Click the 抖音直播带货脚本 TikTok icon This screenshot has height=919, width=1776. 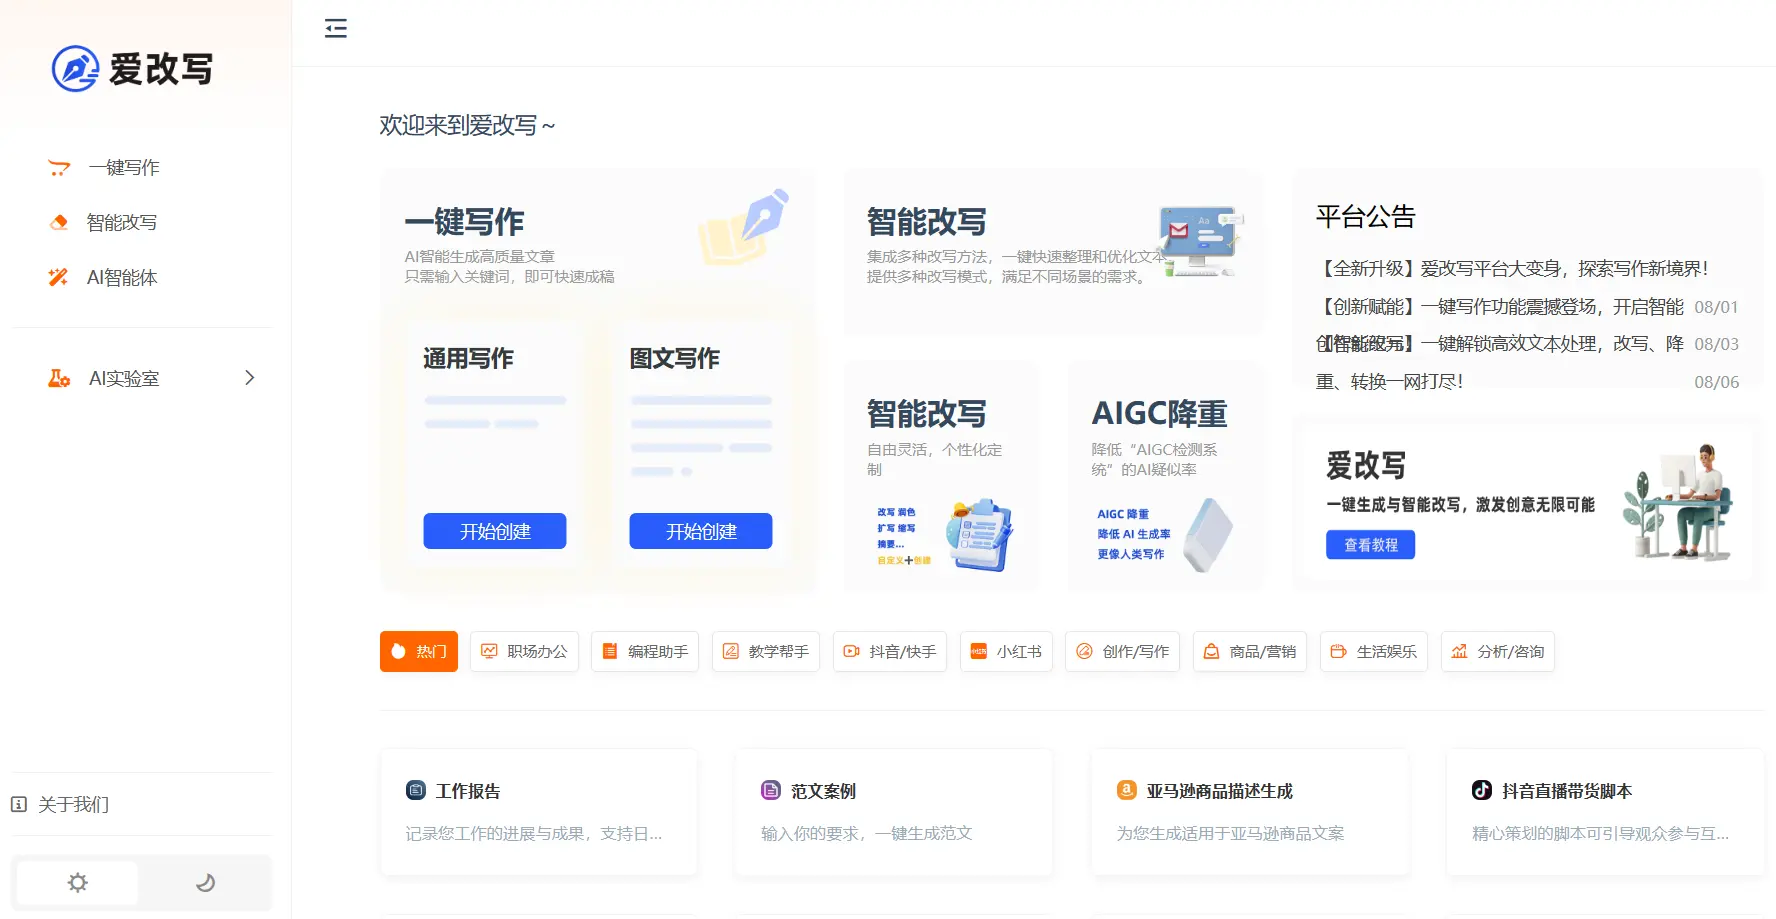[1482, 791]
